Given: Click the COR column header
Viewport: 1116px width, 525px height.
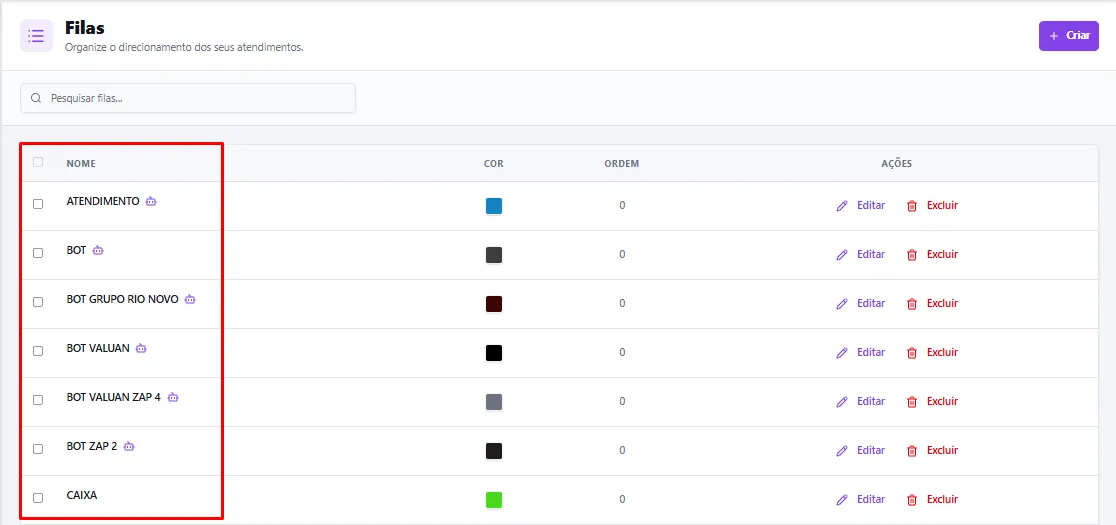Looking at the screenshot, I should point(494,164).
